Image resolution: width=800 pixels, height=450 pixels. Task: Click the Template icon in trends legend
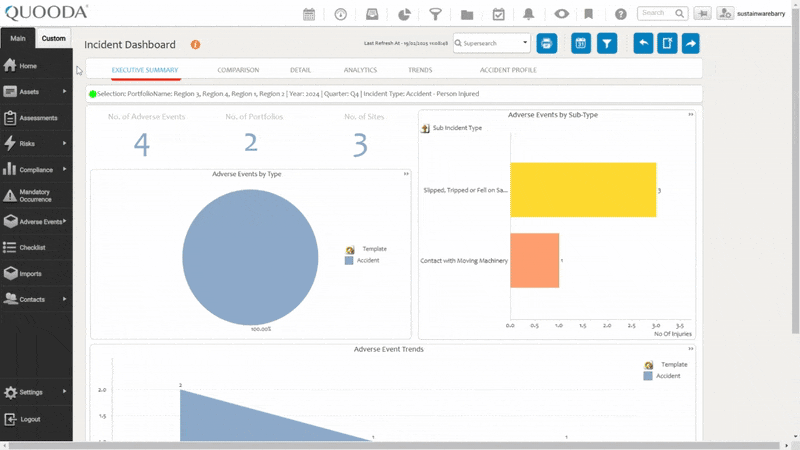click(648, 365)
